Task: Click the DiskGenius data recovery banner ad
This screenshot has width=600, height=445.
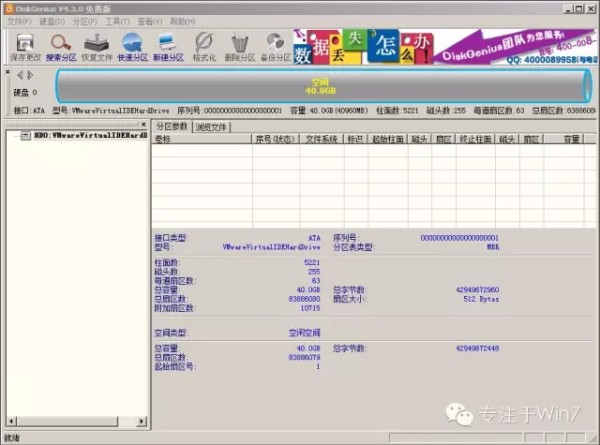Action: pos(445,47)
